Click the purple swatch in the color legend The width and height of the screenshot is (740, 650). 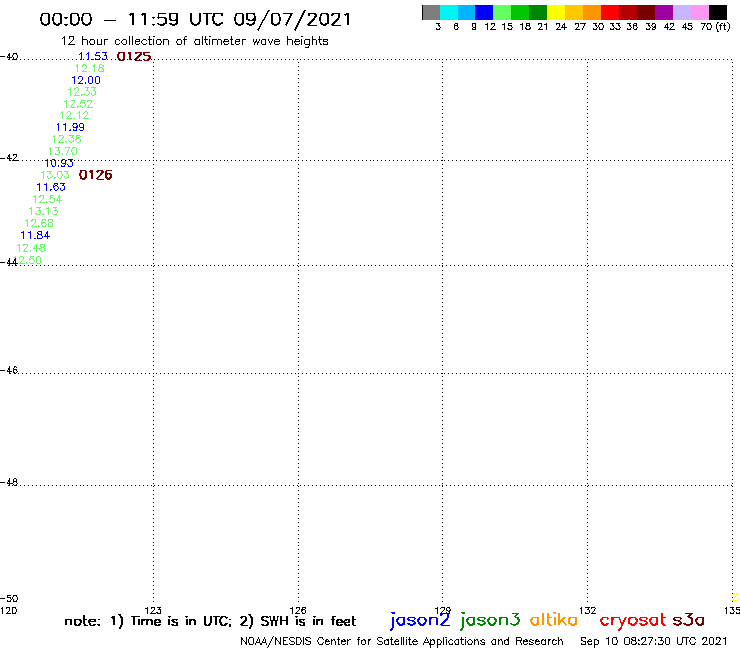[x=664, y=12]
